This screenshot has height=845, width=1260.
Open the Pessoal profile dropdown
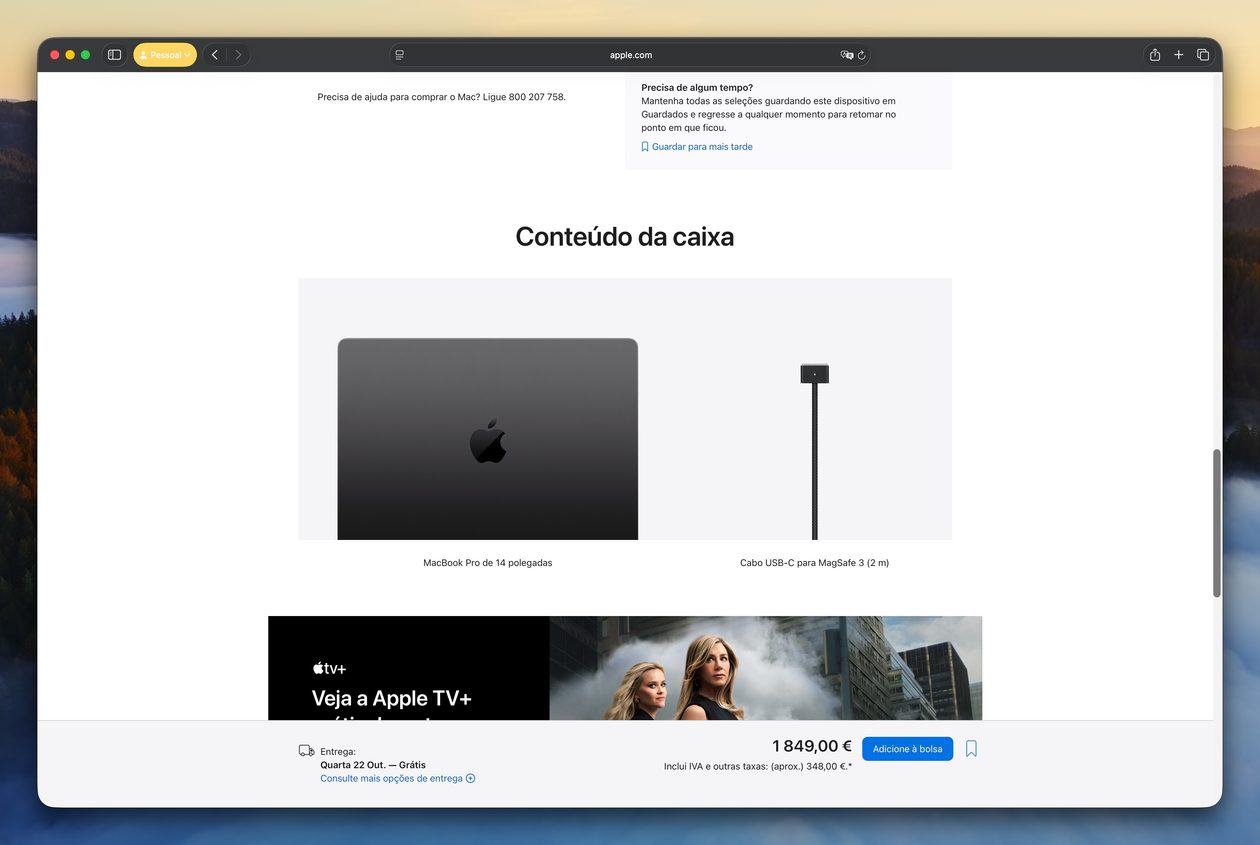[165, 55]
